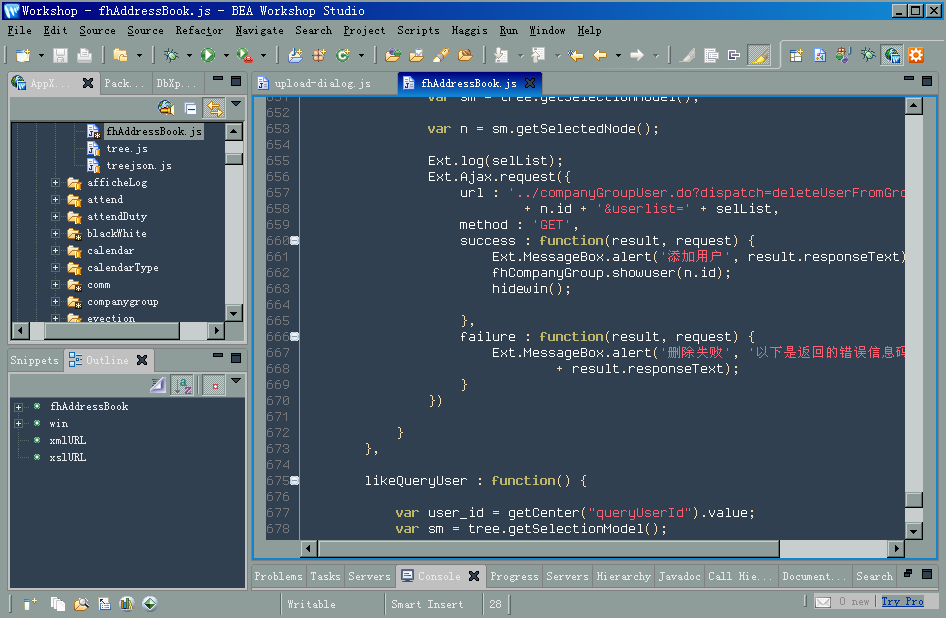Click the editor vertical scrollbar thumb

[x=914, y=500]
